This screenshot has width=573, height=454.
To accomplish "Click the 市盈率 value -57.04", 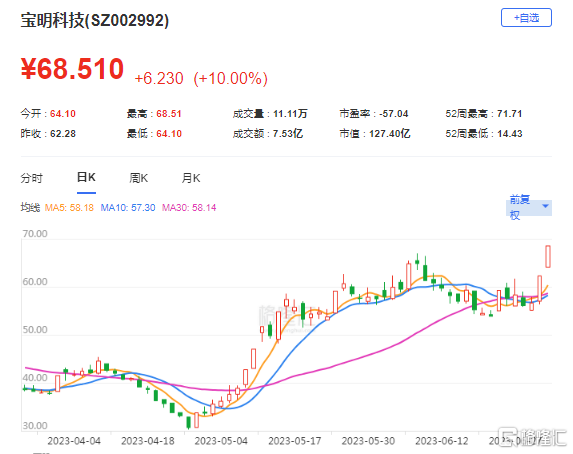I will click(394, 114).
